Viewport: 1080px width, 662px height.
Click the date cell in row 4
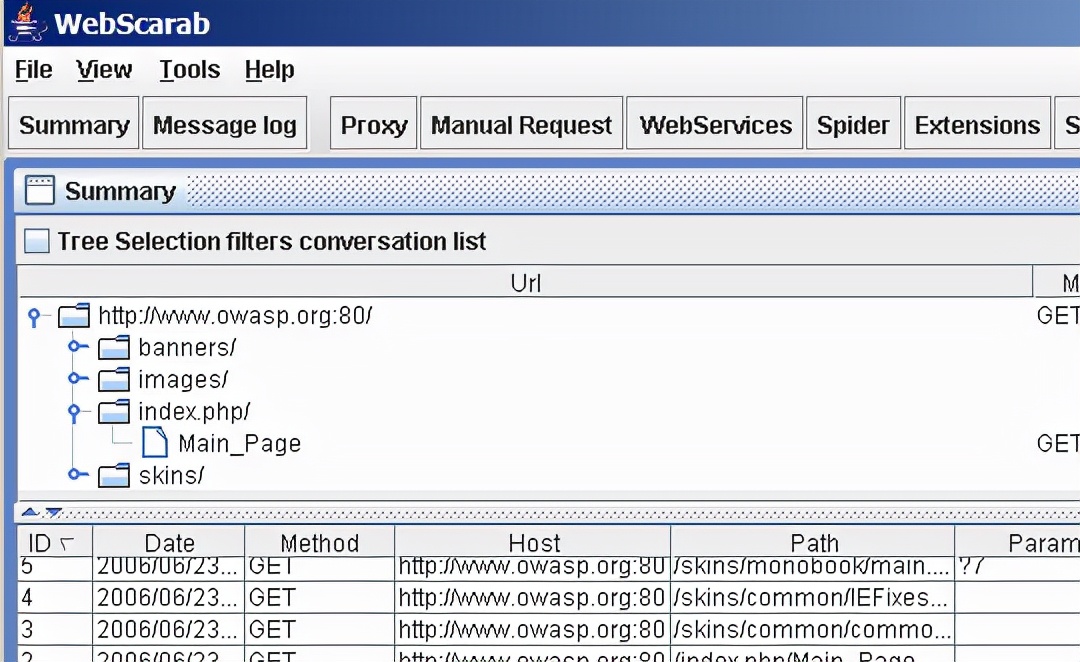169,597
